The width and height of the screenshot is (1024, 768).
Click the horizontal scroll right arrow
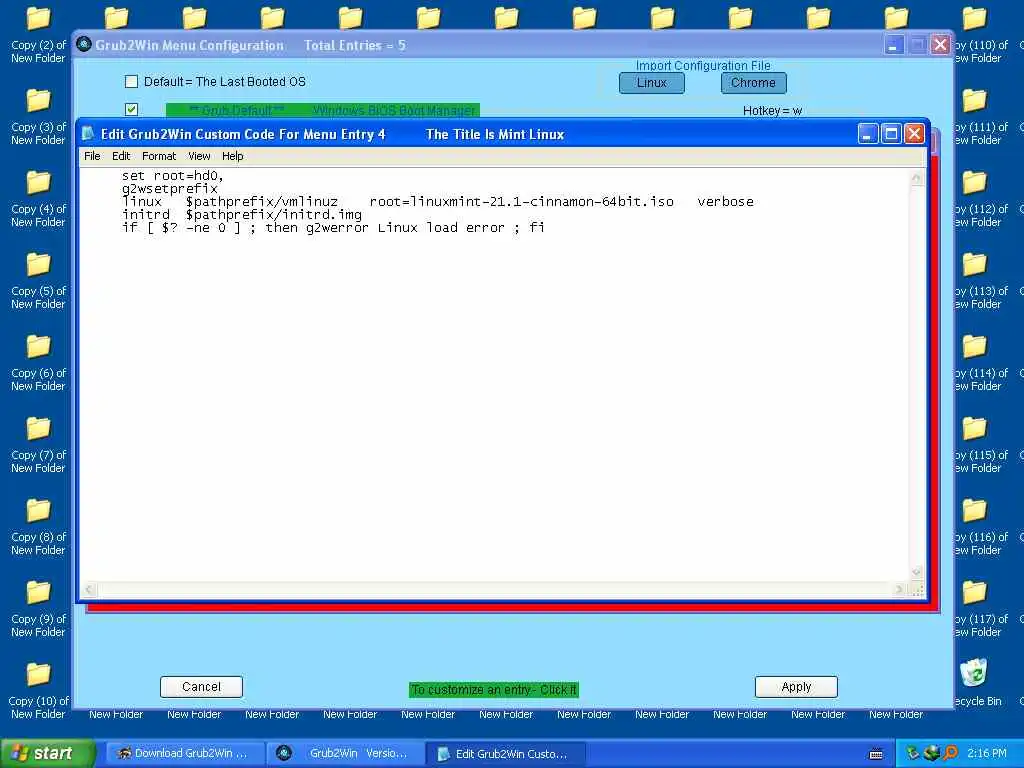[x=899, y=590]
